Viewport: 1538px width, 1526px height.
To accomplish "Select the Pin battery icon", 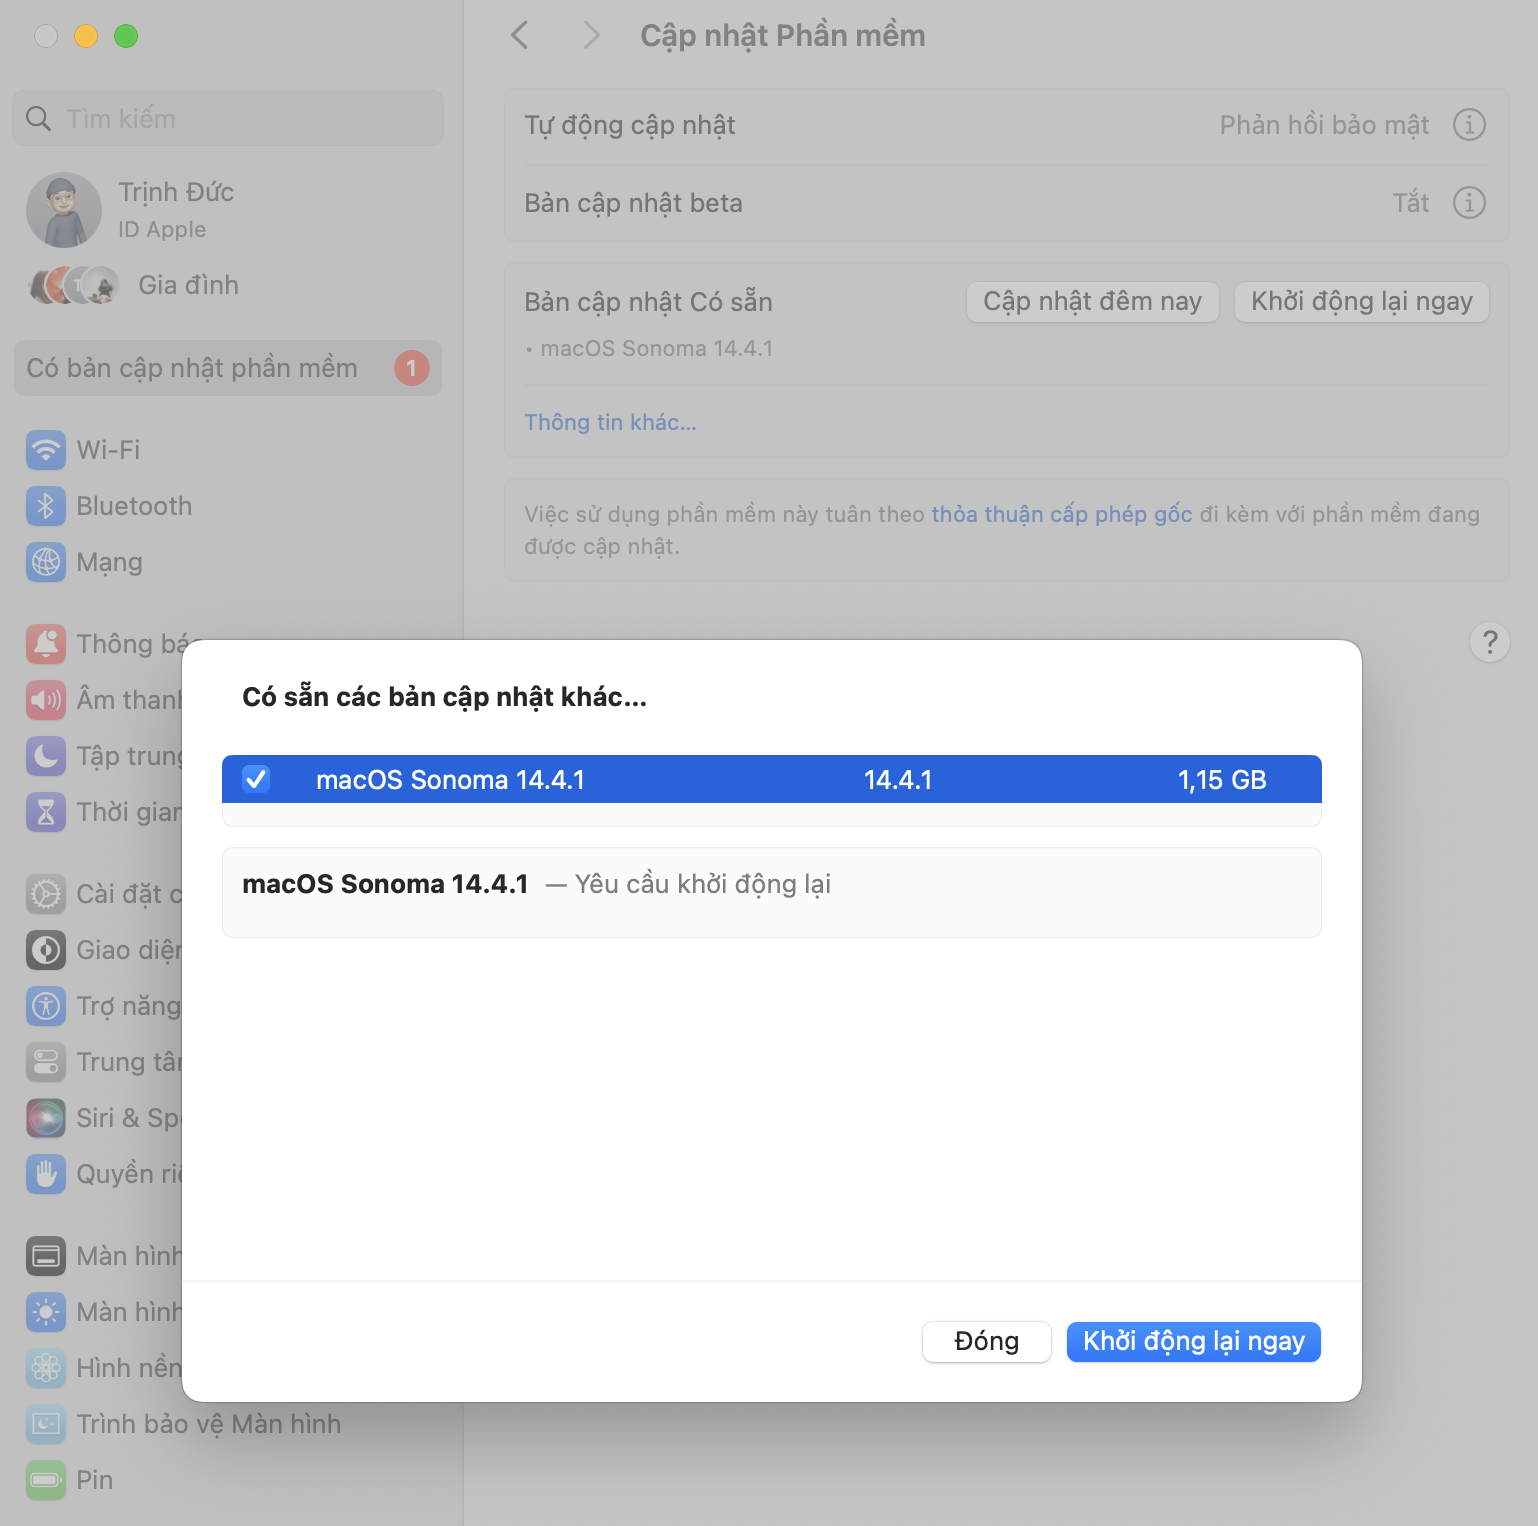I will coord(46,1480).
